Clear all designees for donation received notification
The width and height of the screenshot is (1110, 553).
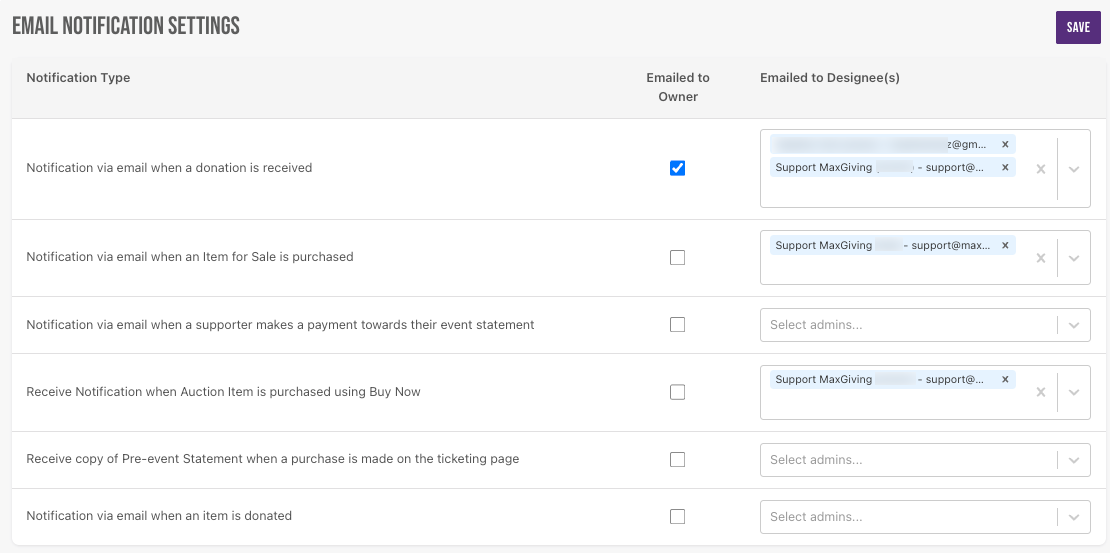pos(1040,169)
